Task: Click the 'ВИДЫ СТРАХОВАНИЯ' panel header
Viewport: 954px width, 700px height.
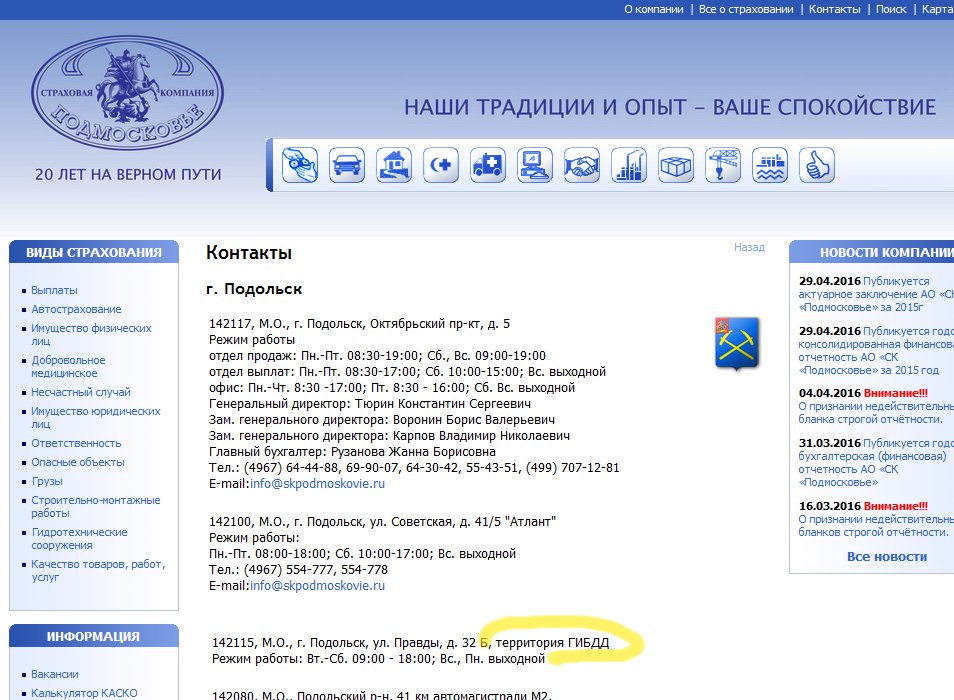Action: (x=94, y=252)
